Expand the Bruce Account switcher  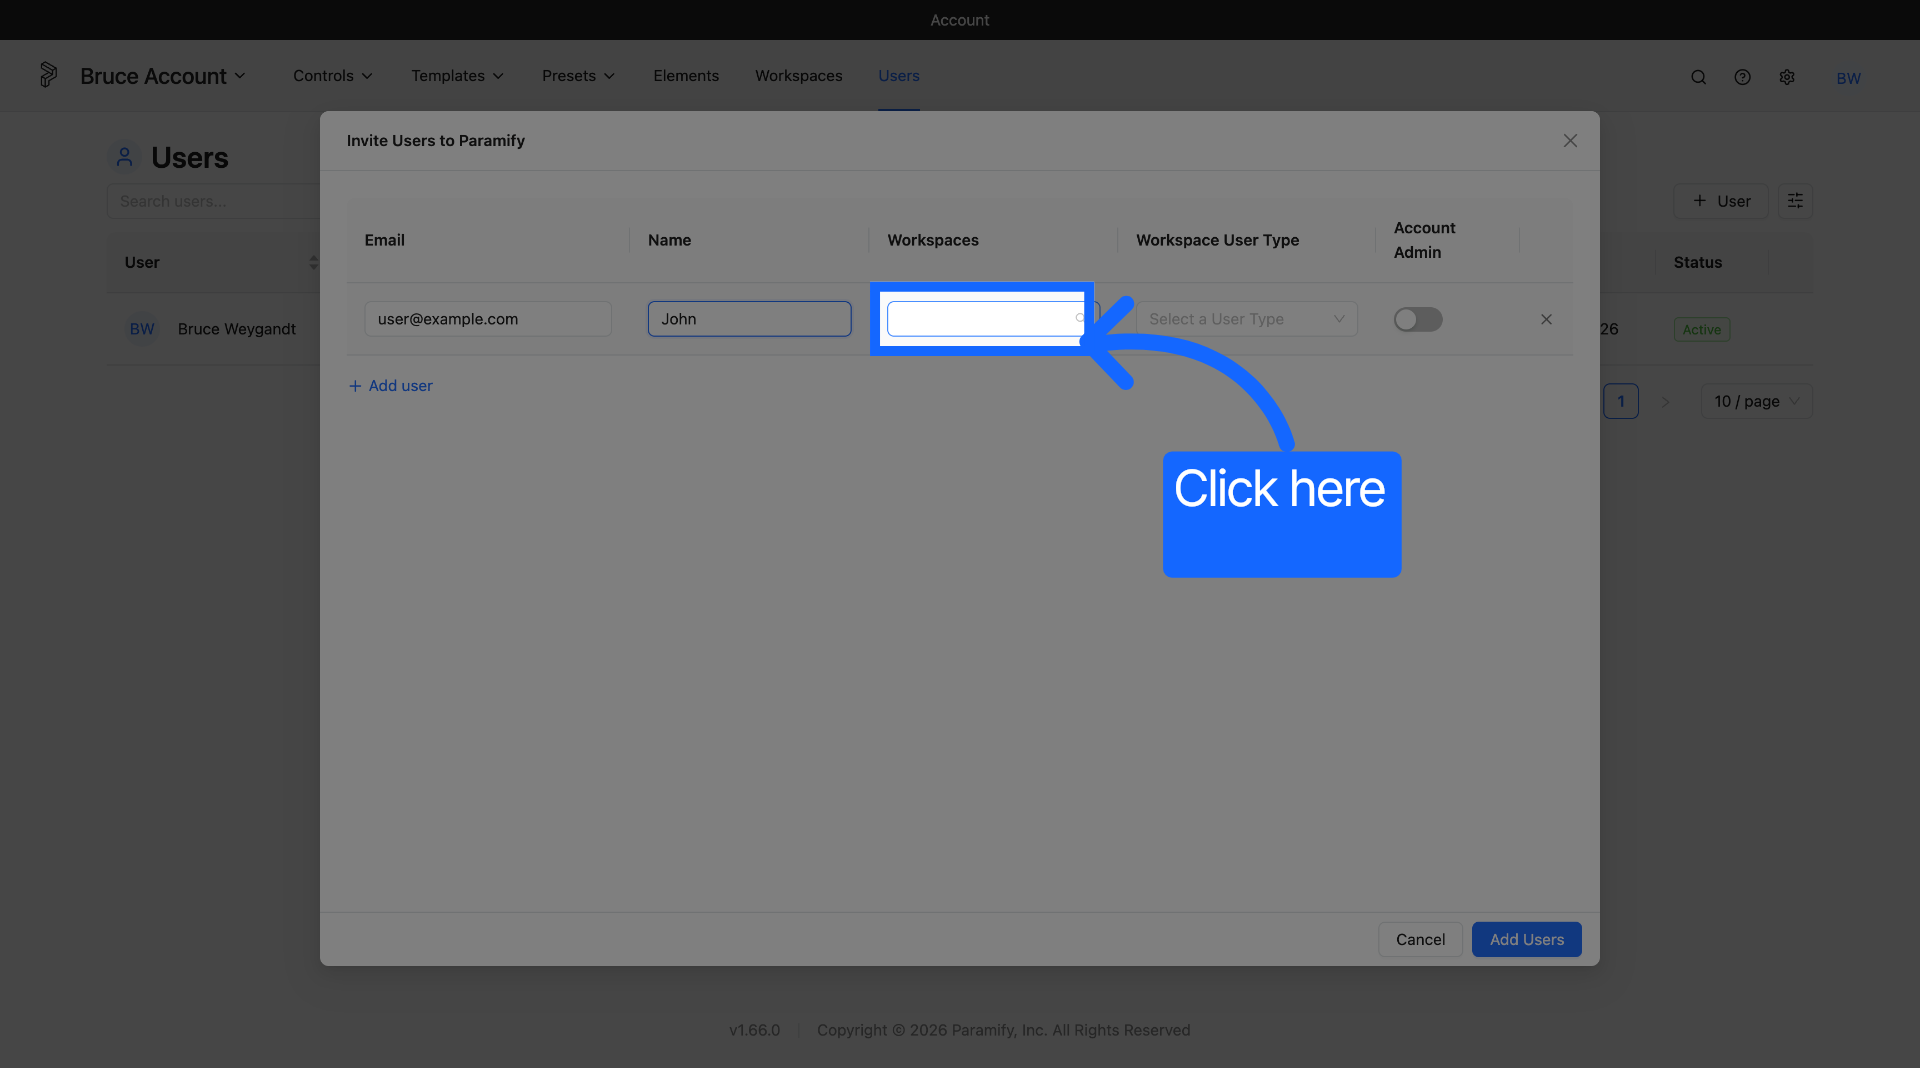(163, 76)
